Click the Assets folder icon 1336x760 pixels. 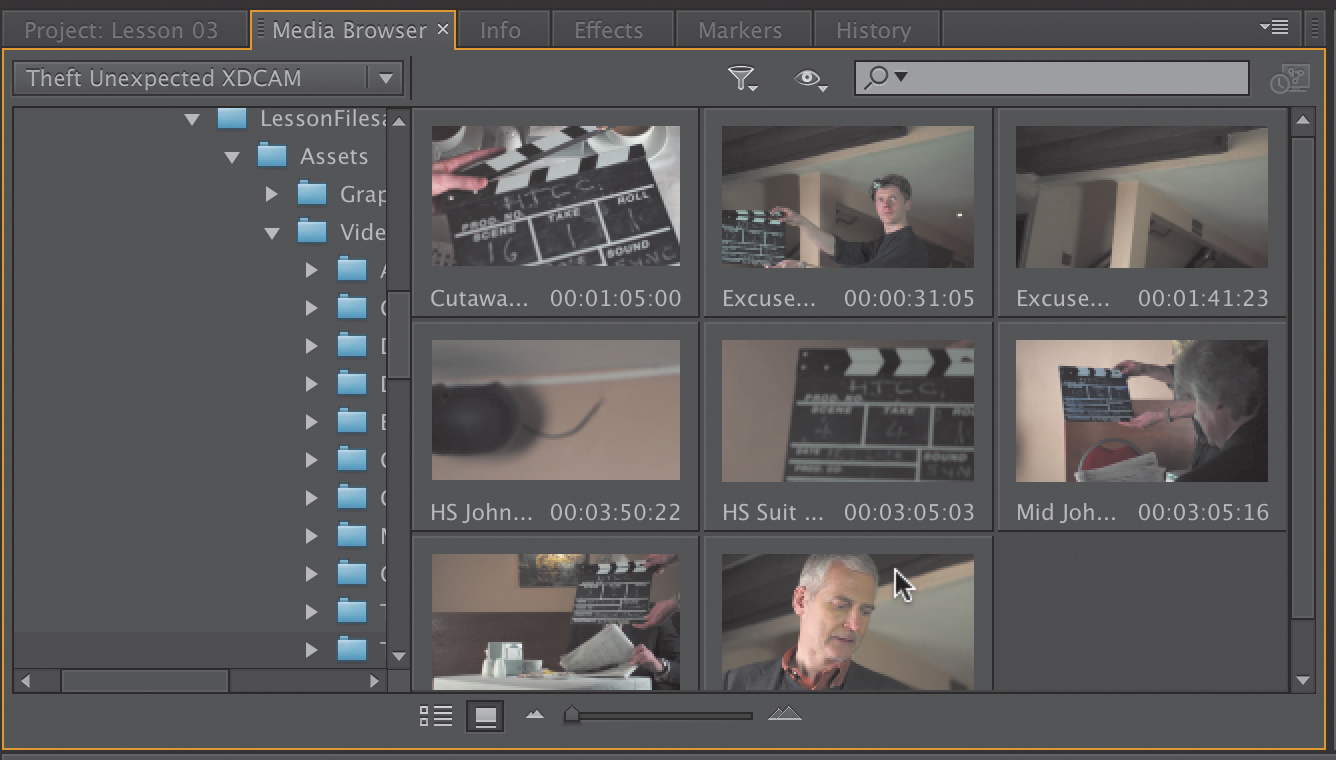[272, 156]
